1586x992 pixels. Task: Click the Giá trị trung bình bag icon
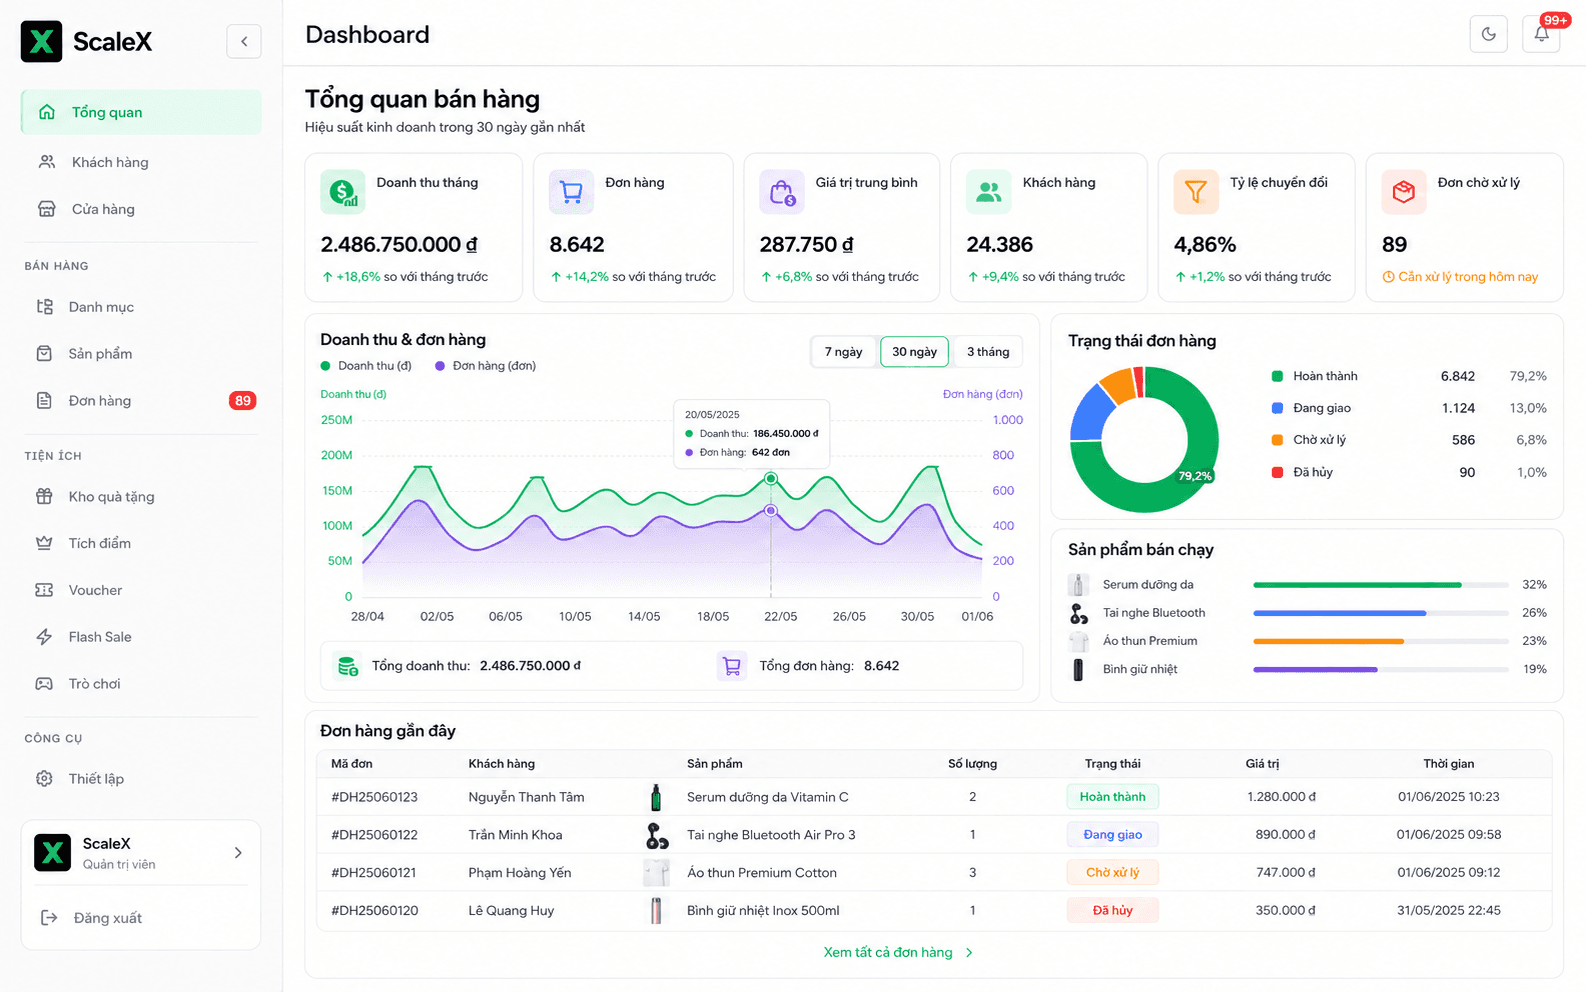(782, 191)
